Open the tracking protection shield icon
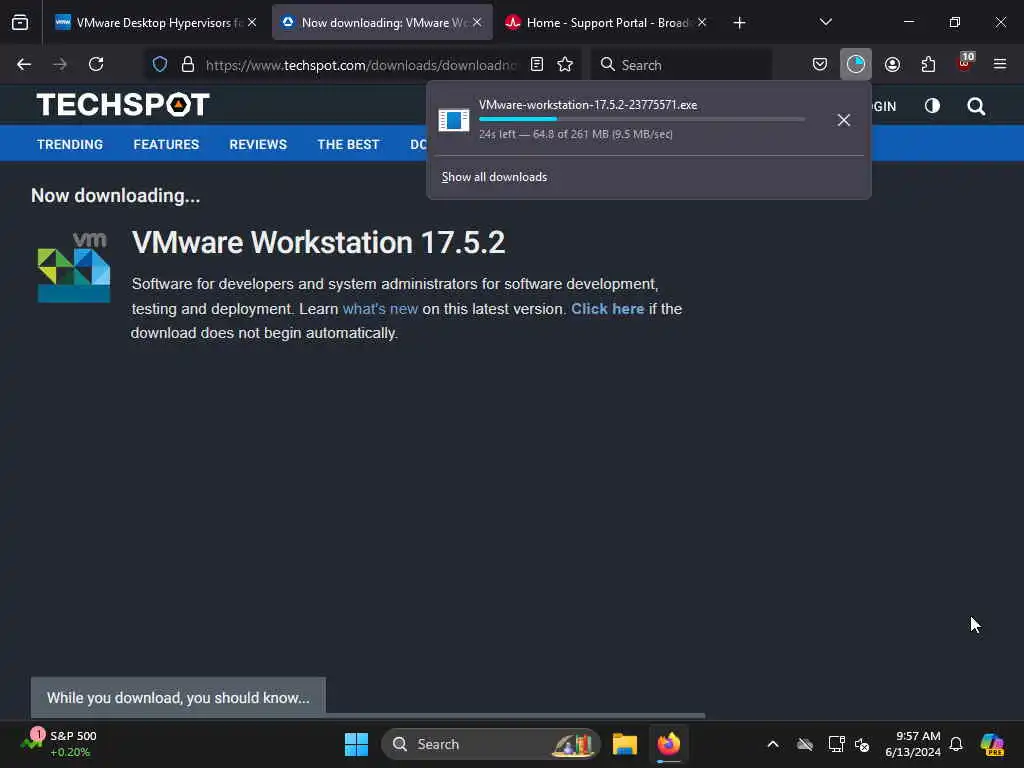The image size is (1024, 768). [x=160, y=64]
